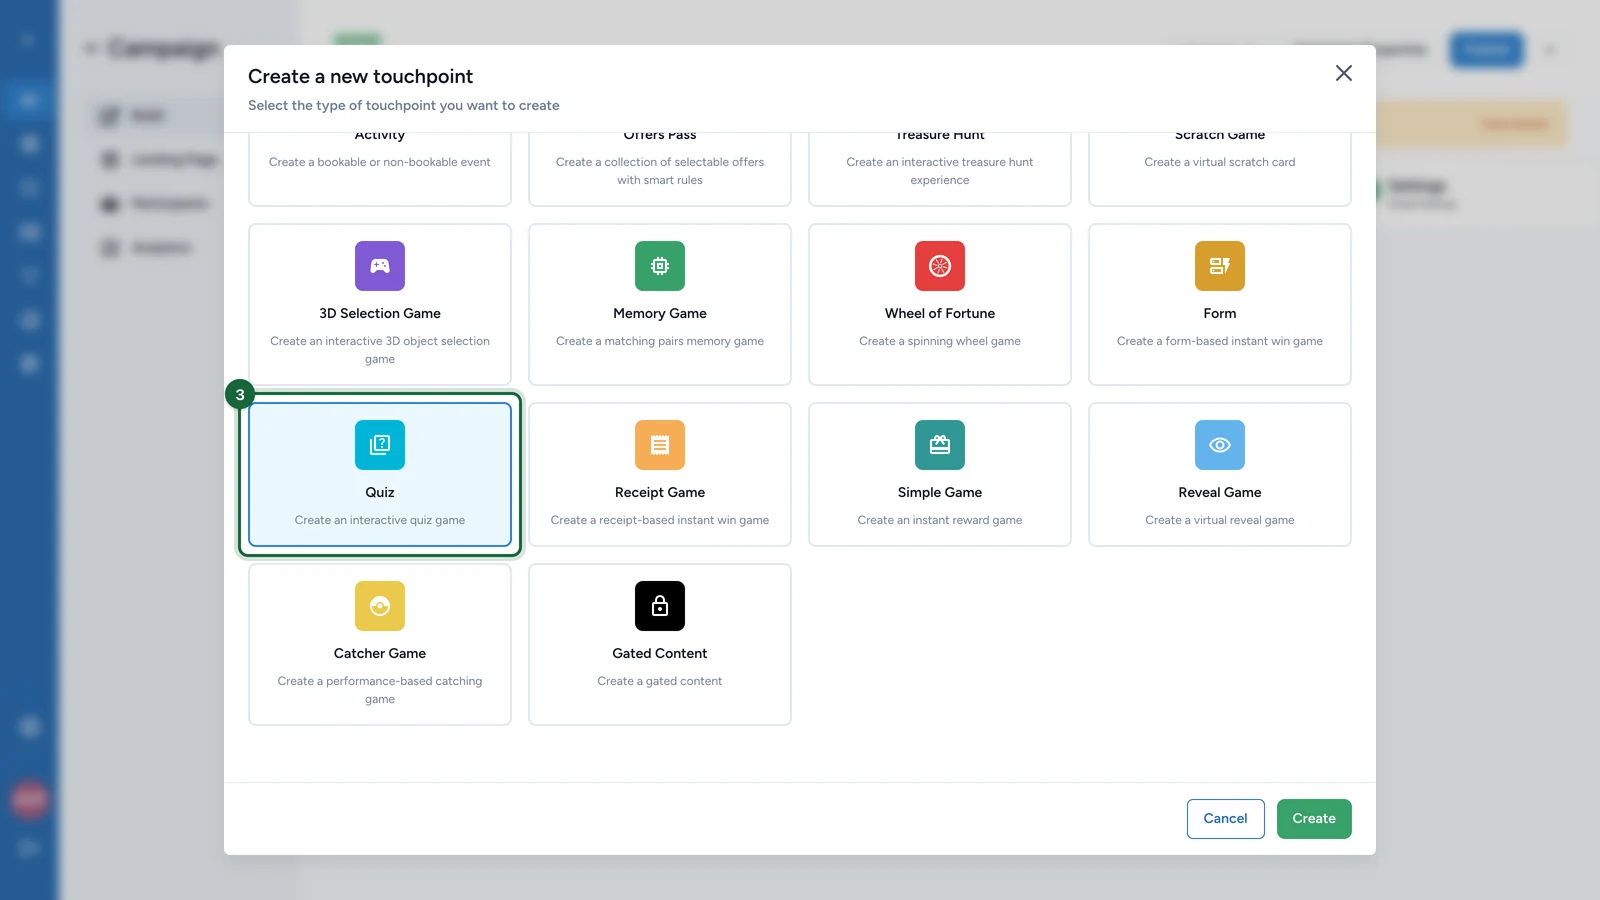Click 'Create a gated content' description
This screenshot has height=900, width=1600.
(660, 681)
